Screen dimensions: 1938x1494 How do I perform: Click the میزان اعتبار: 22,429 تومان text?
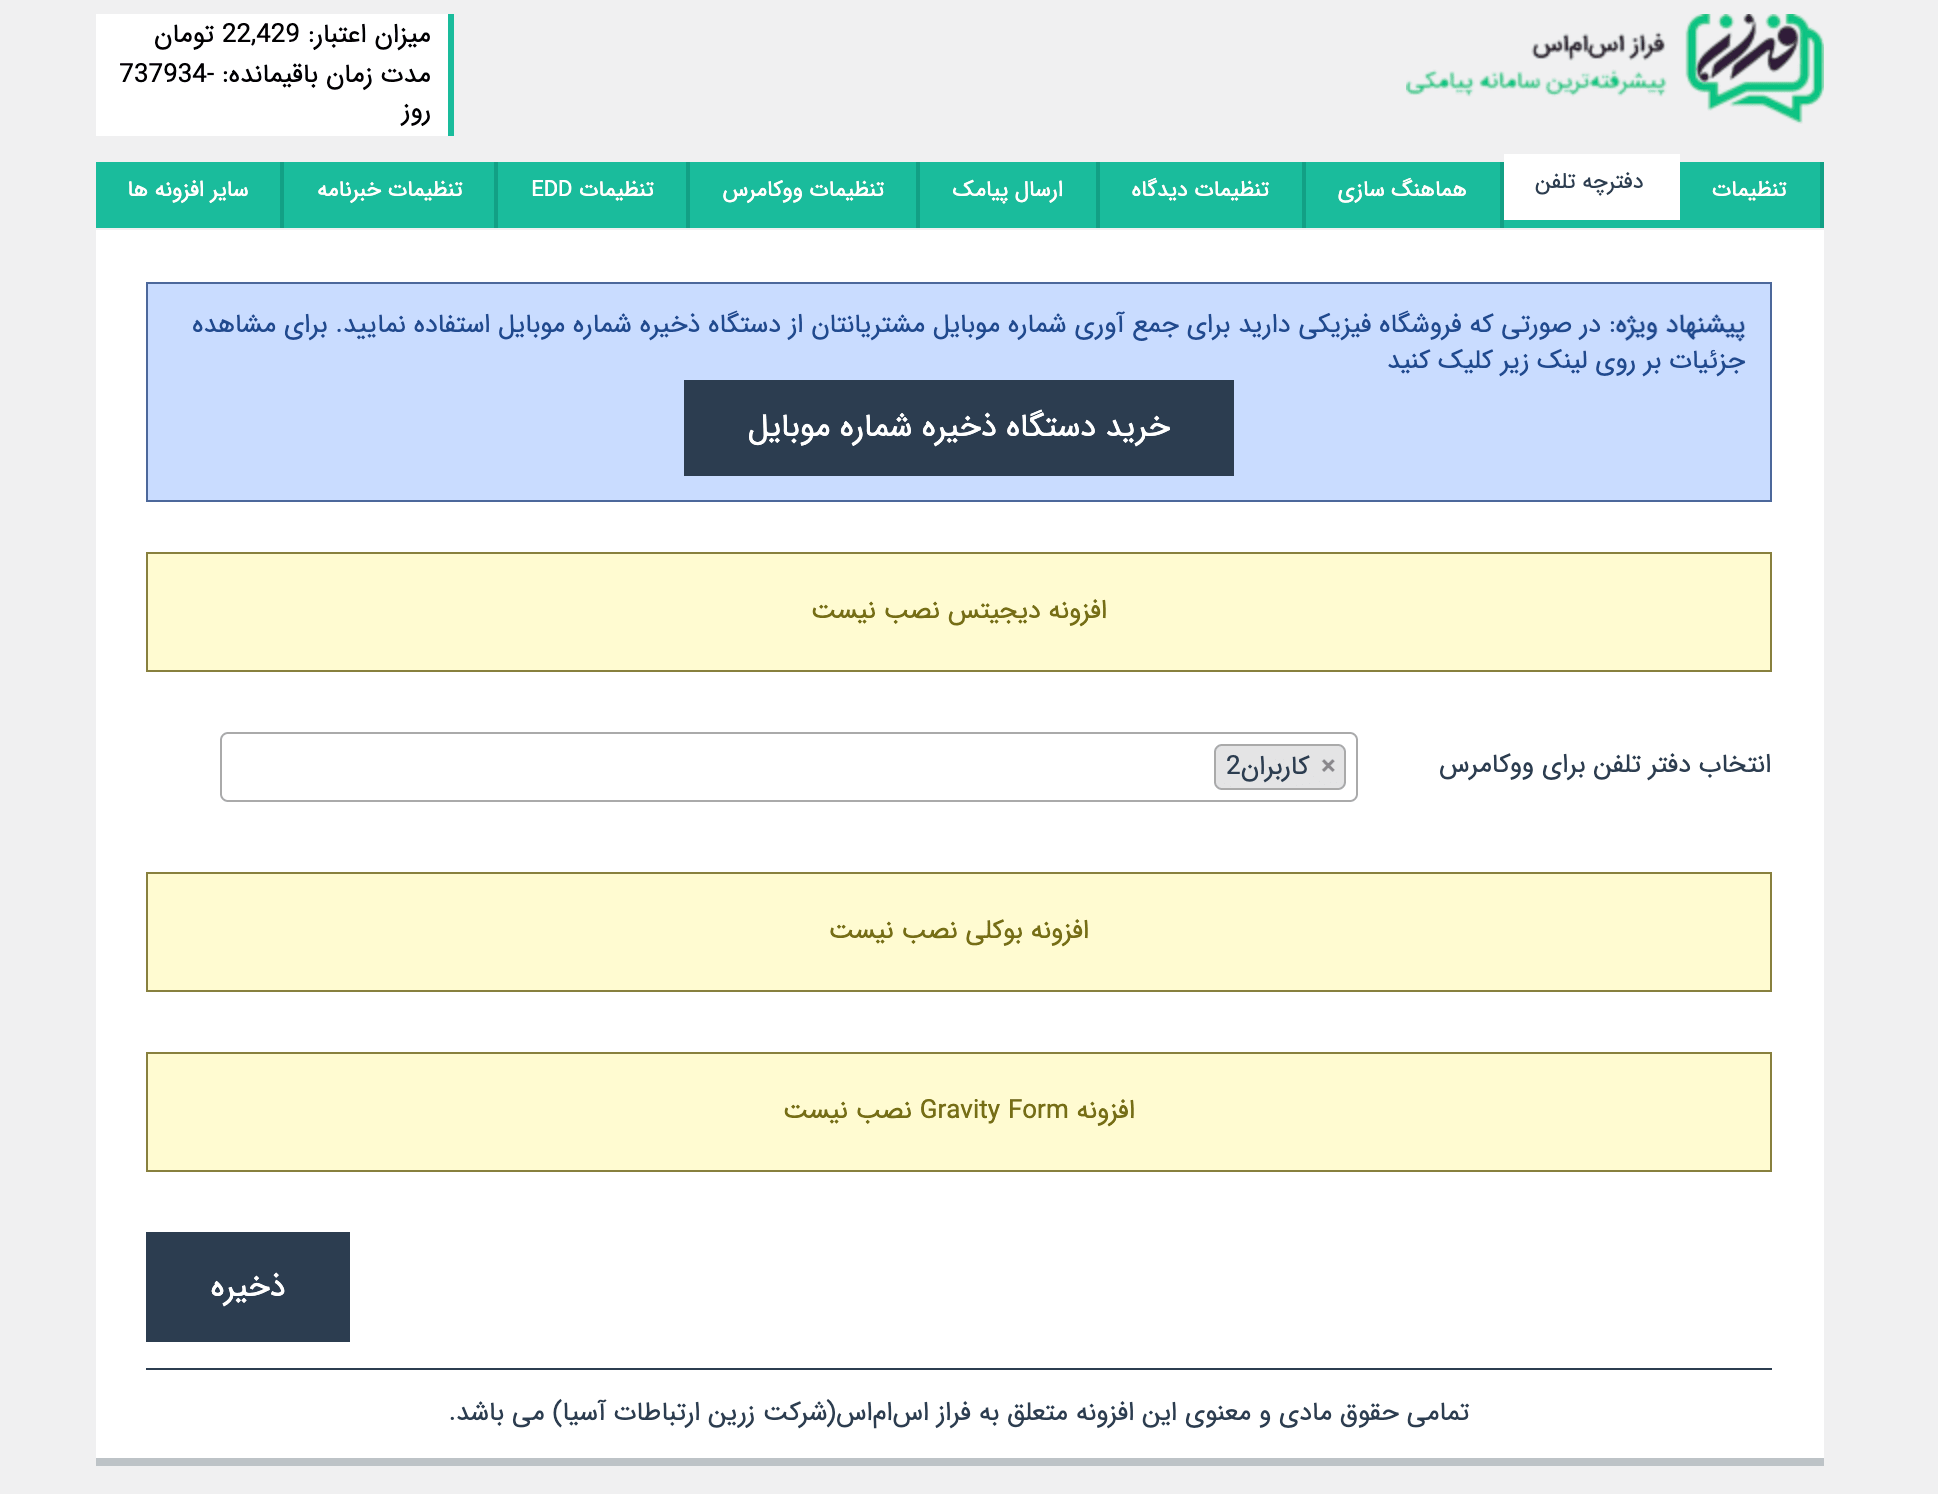click(292, 35)
